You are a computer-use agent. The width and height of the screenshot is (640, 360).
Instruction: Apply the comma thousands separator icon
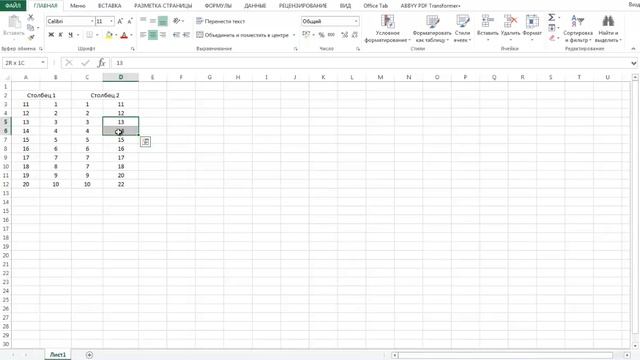[x=331, y=35]
